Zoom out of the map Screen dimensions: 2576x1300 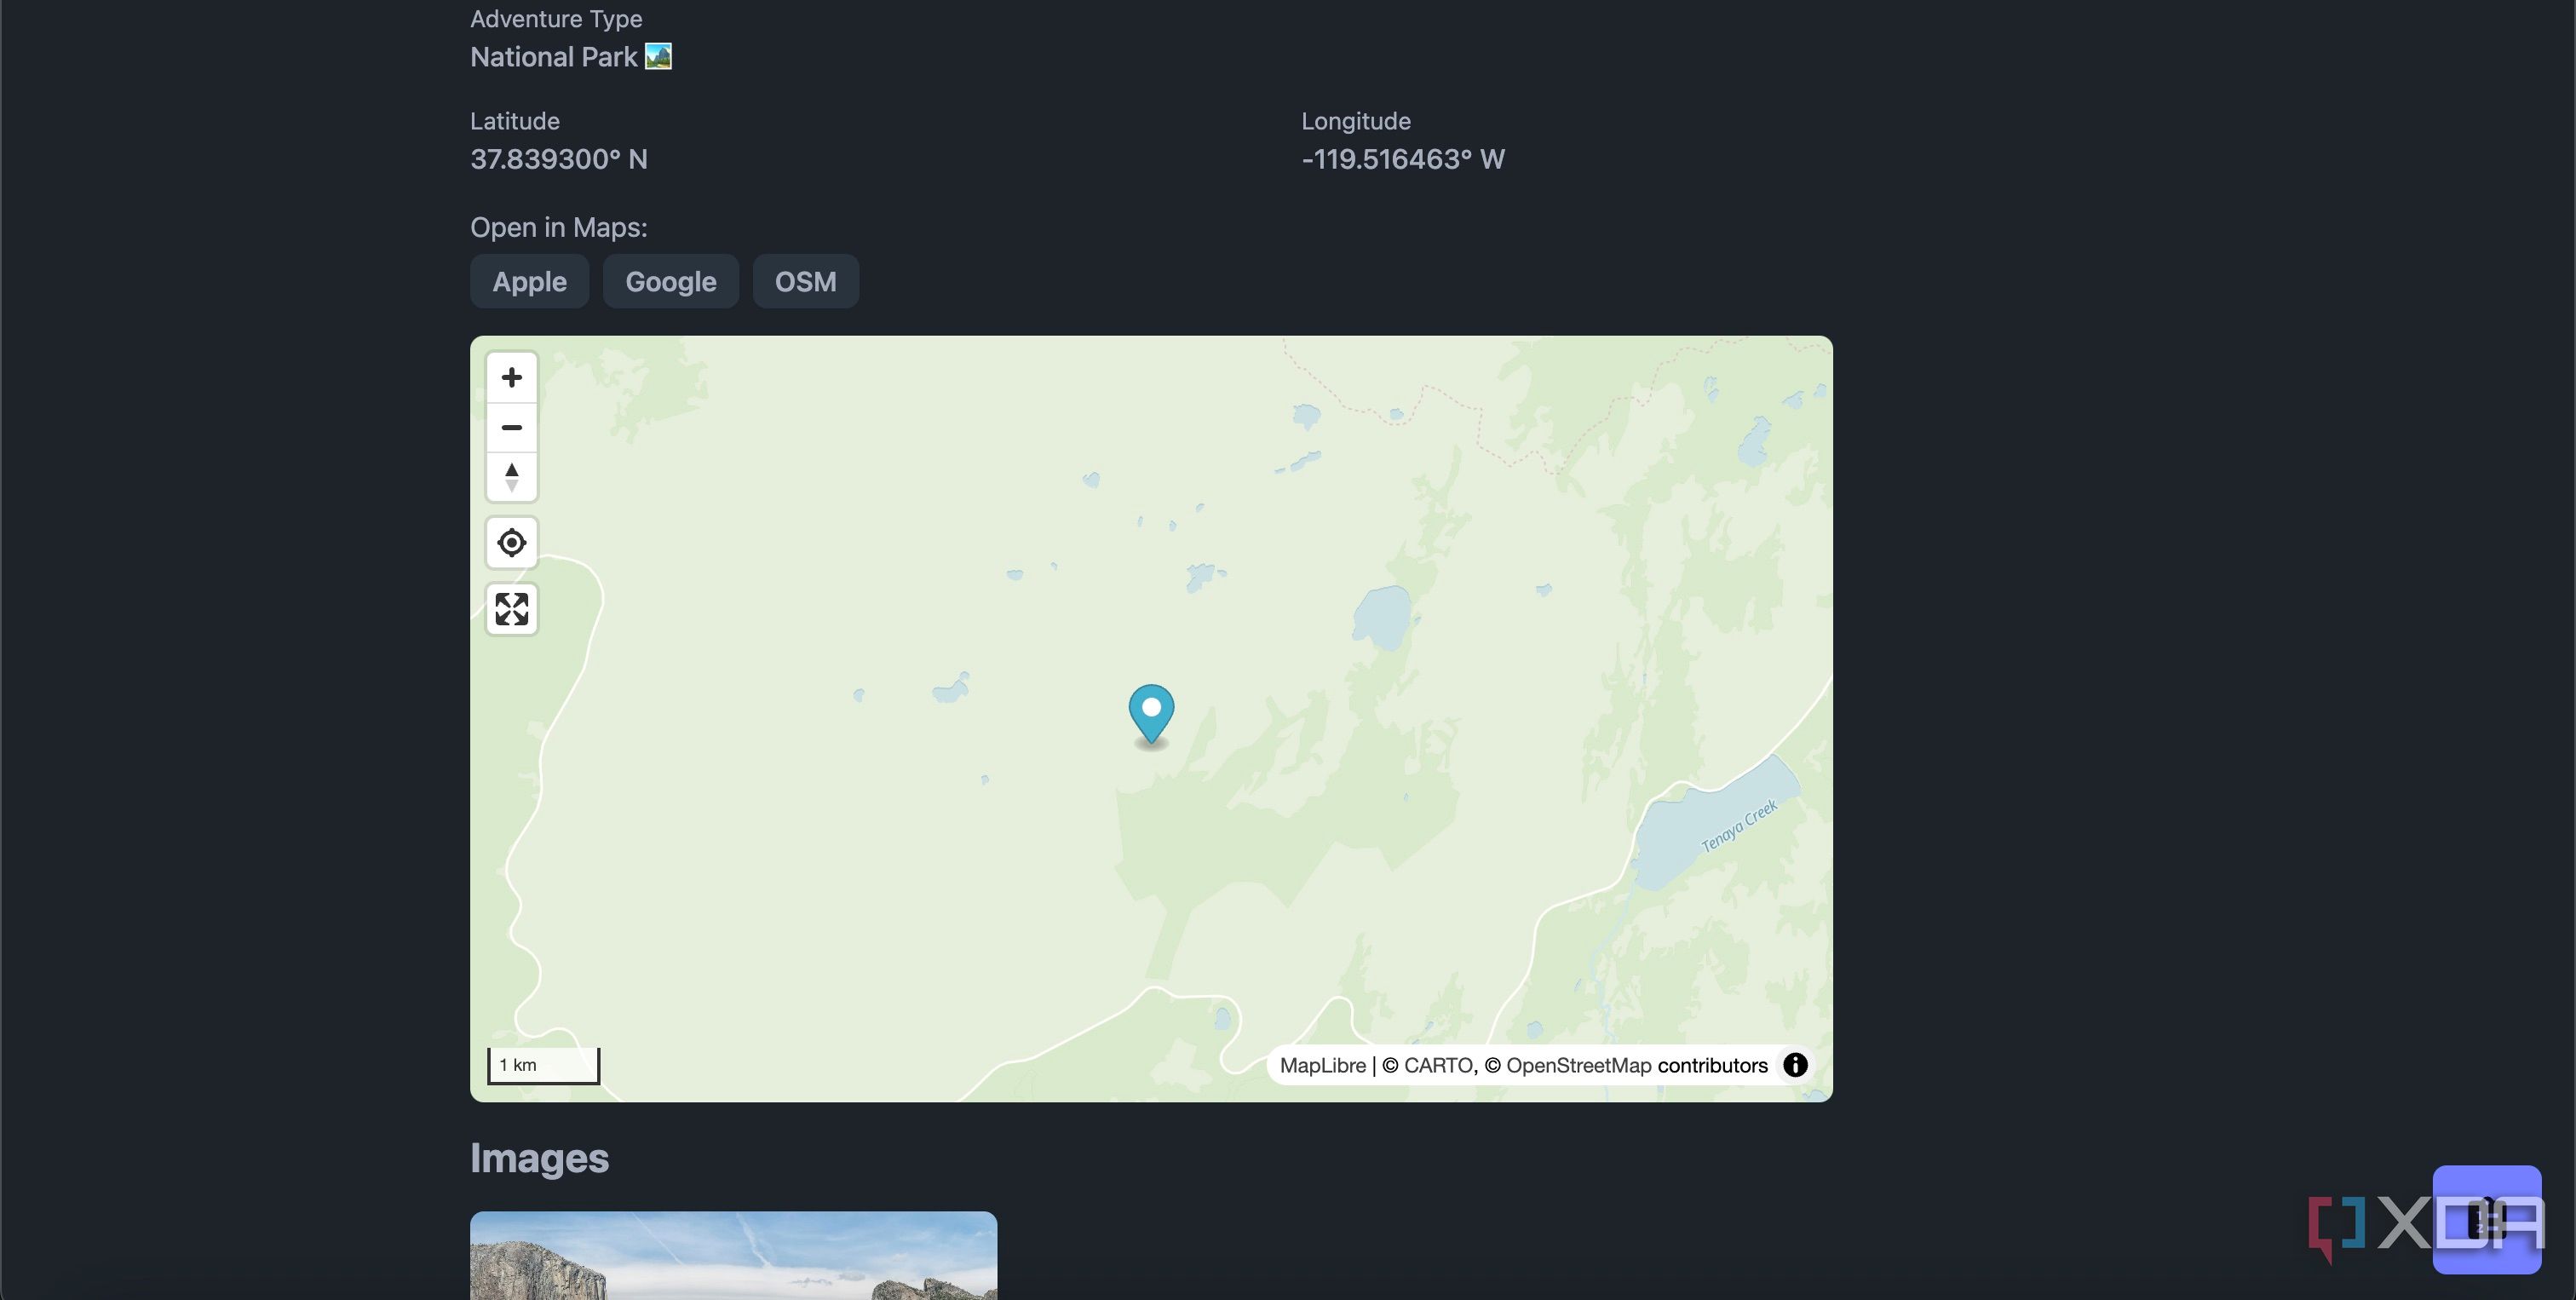coord(511,427)
